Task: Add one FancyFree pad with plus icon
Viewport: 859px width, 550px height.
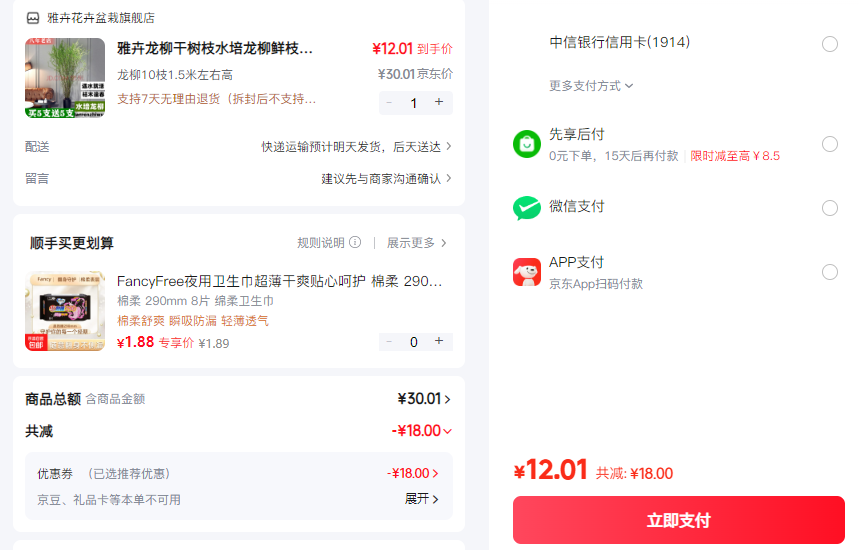Action: click(x=439, y=341)
